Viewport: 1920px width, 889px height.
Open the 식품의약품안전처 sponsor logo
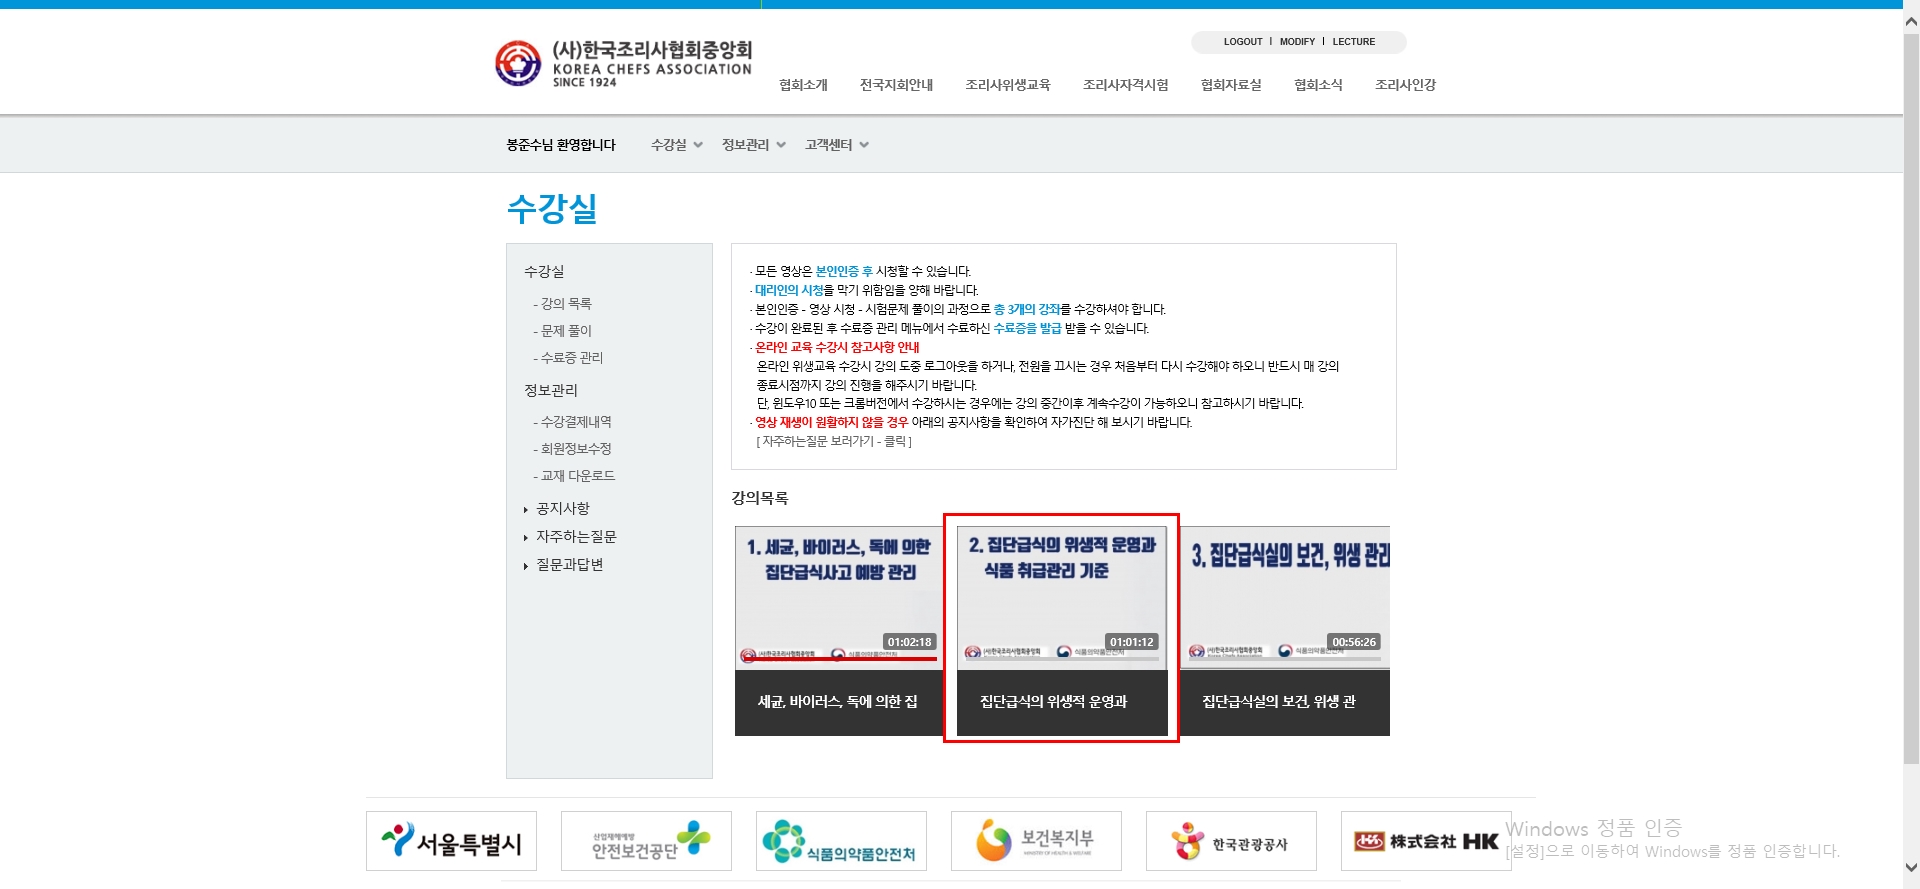click(841, 841)
